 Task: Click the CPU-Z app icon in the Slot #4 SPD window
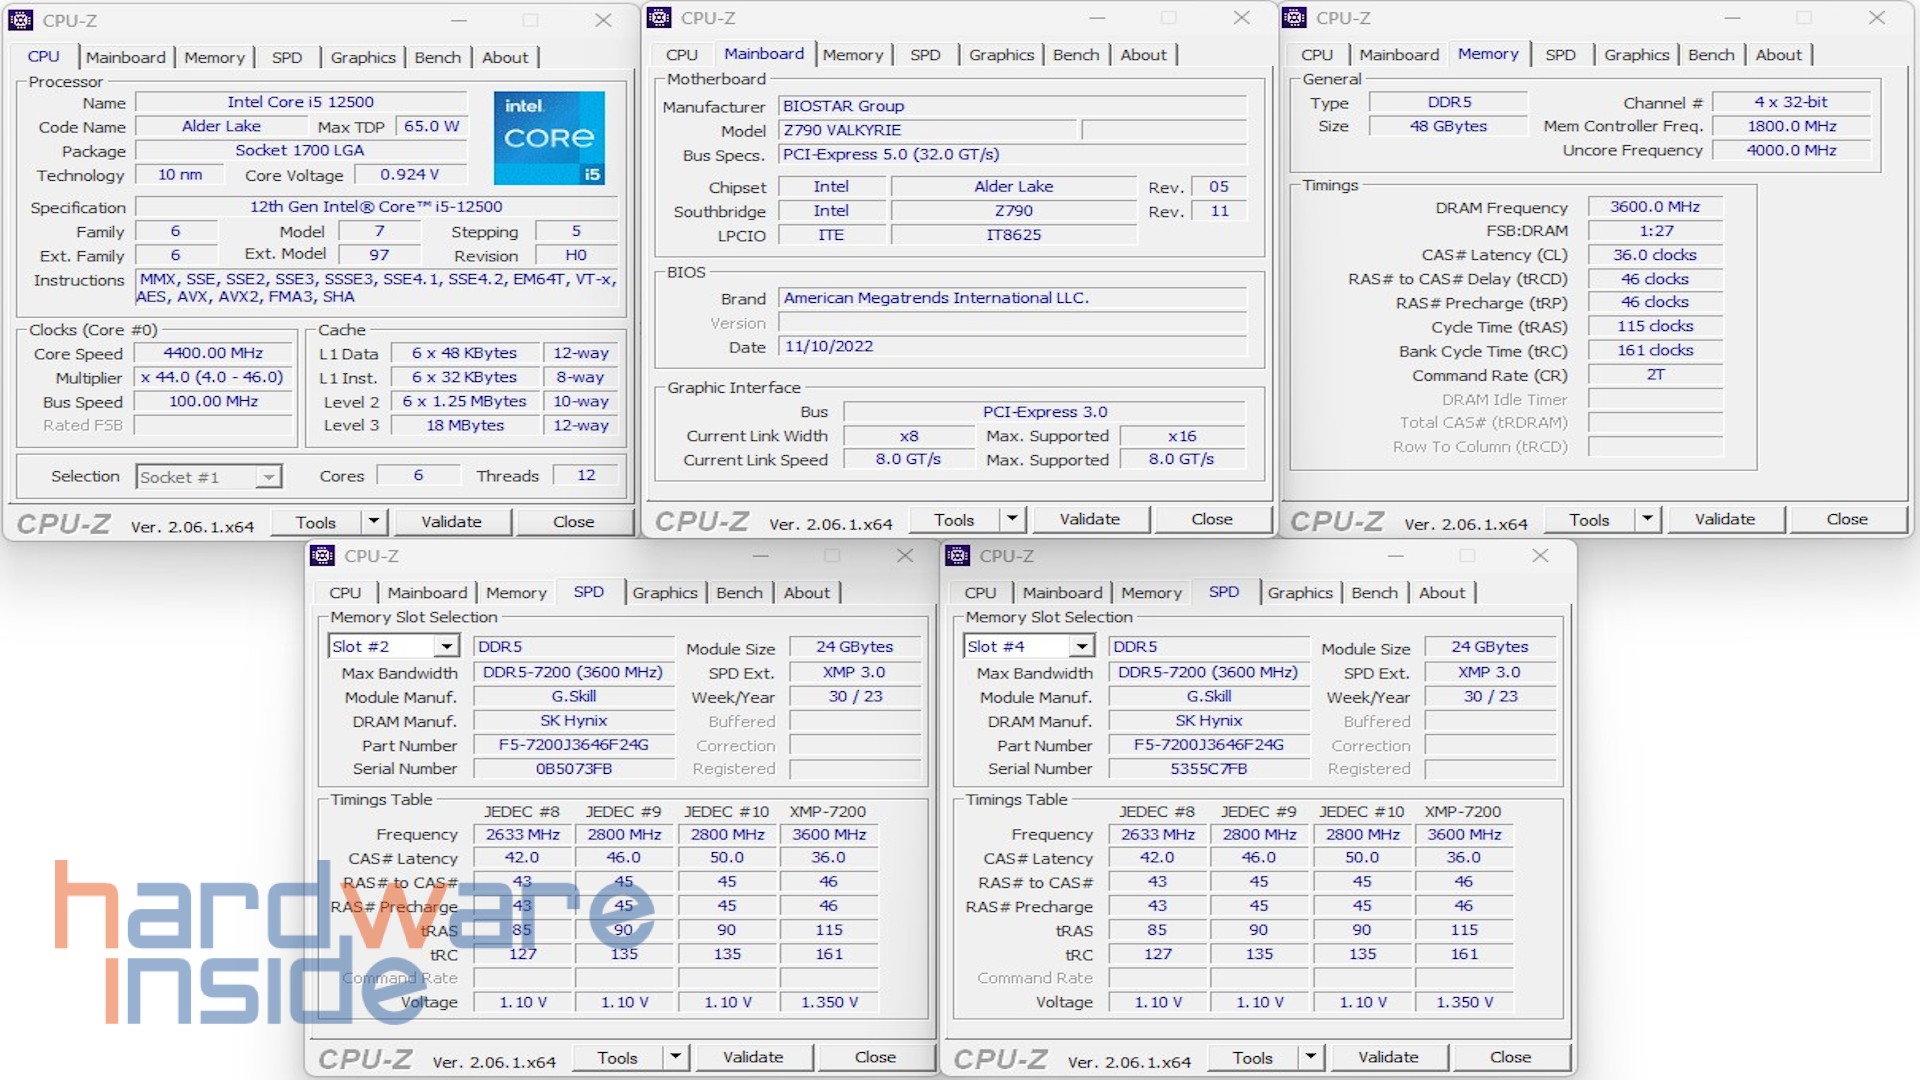pyautogui.click(x=958, y=556)
